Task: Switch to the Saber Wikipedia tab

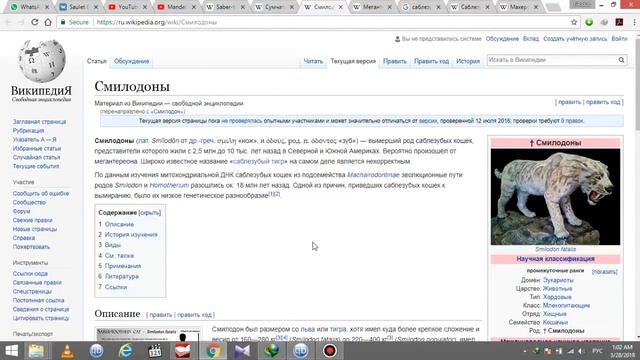Action: tap(226, 7)
